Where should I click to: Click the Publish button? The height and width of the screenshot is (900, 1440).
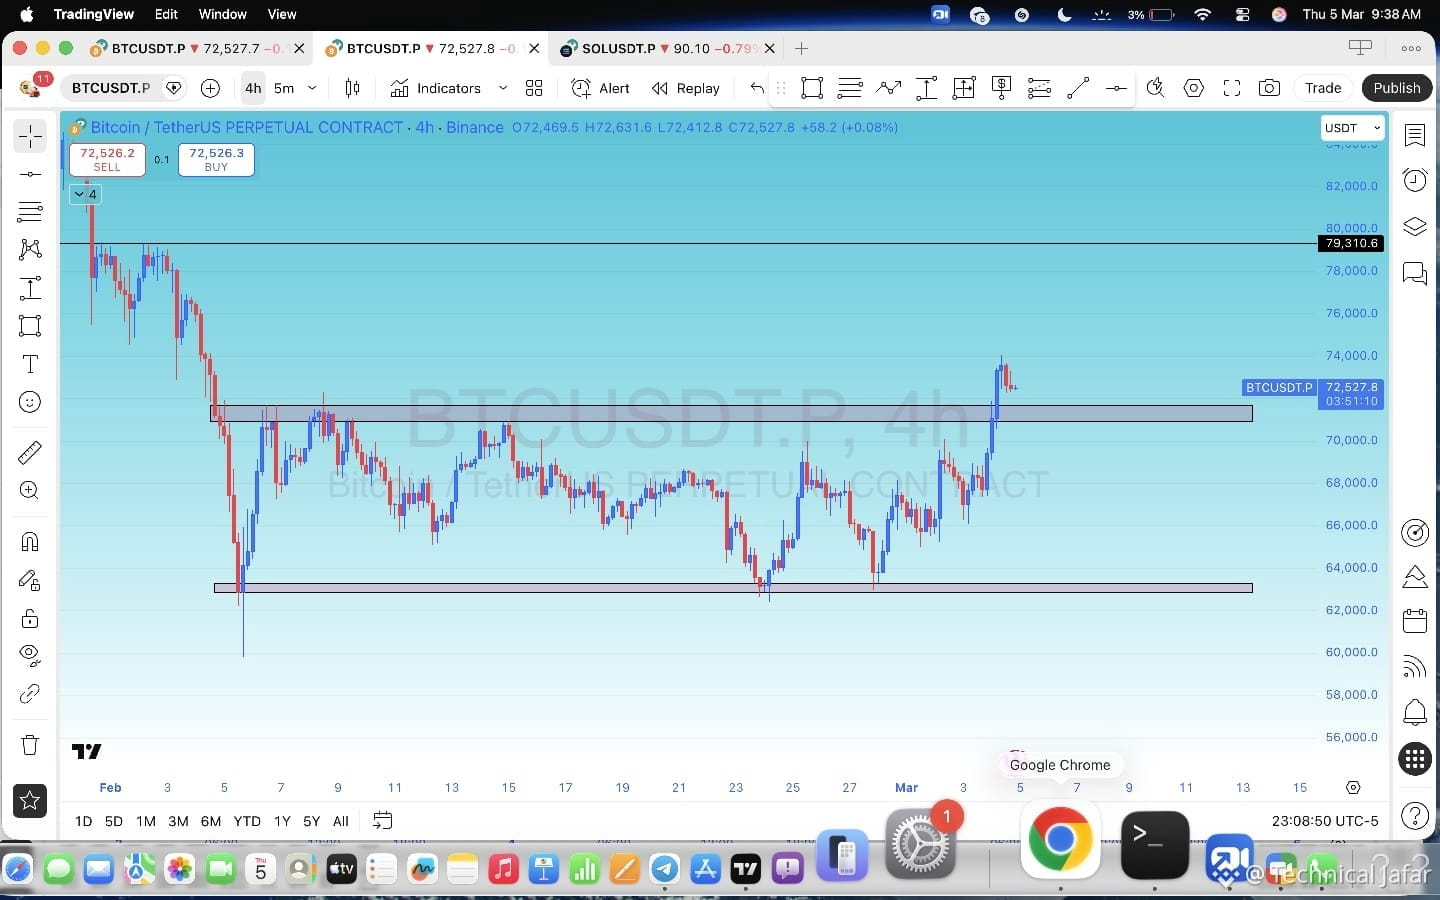[x=1396, y=88]
